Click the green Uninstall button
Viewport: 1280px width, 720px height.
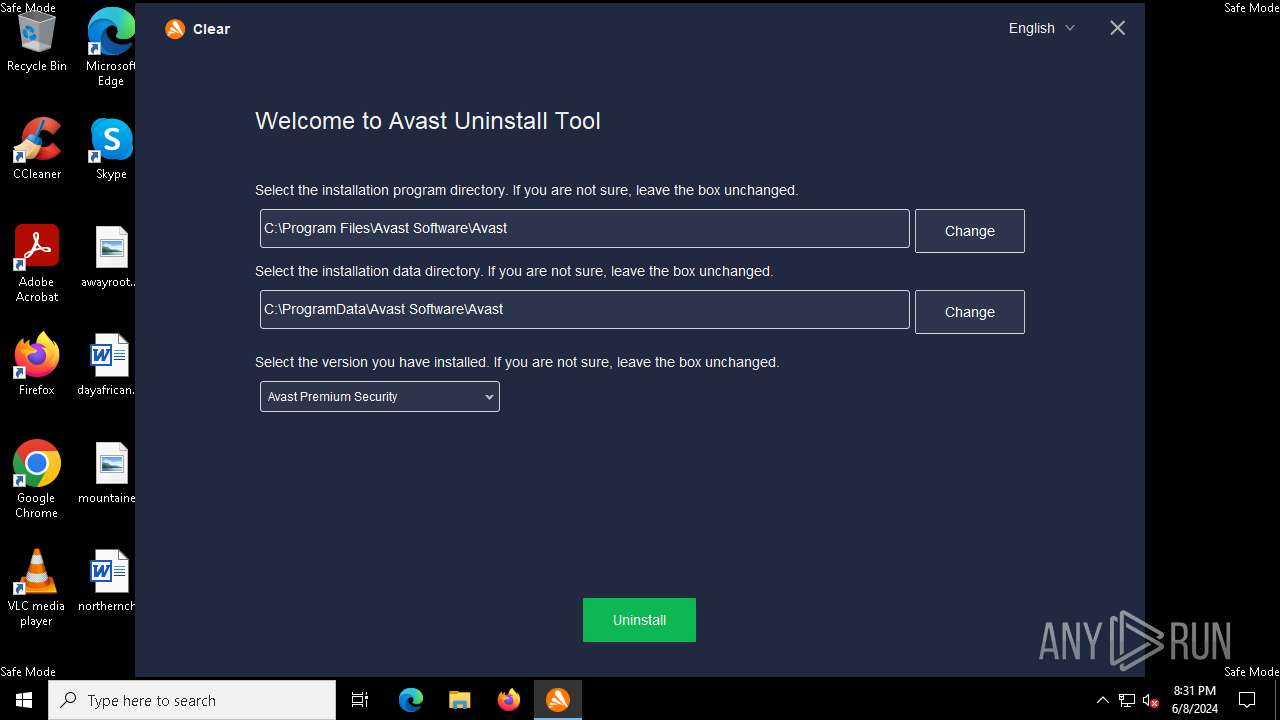pos(639,620)
